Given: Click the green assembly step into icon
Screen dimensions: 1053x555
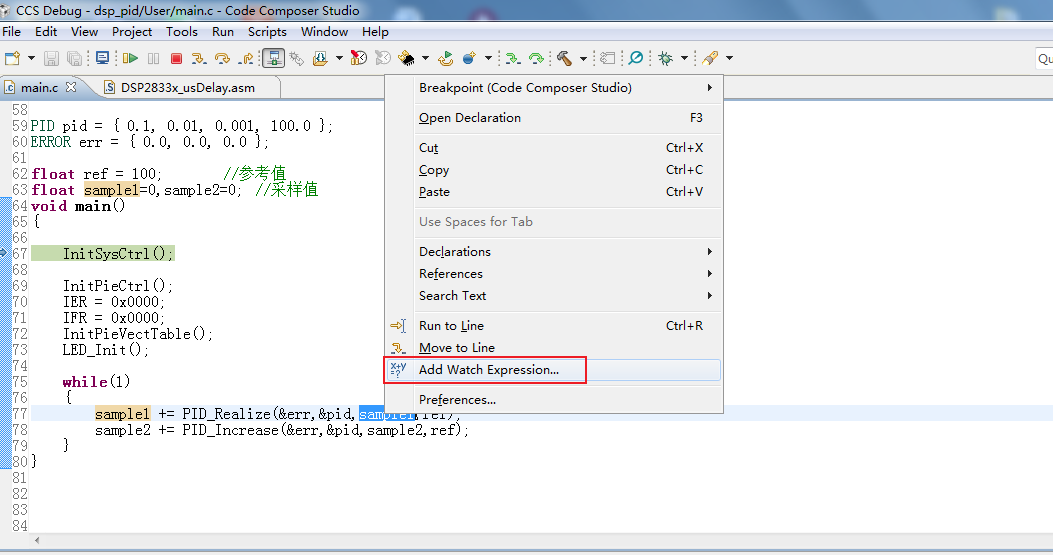Looking at the screenshot, I should tap(513, 58).
